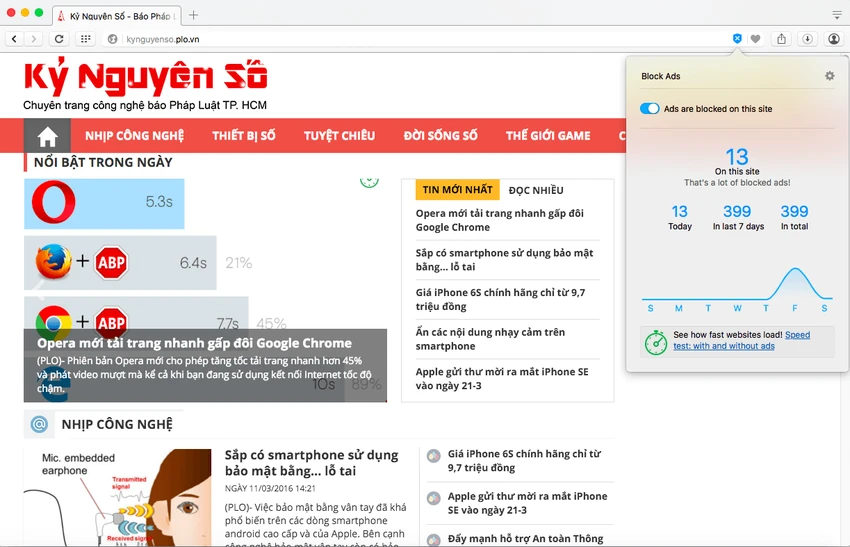Bookmark page with the heart icon
Screen dimensions: 850x547
tap(755, 38)
